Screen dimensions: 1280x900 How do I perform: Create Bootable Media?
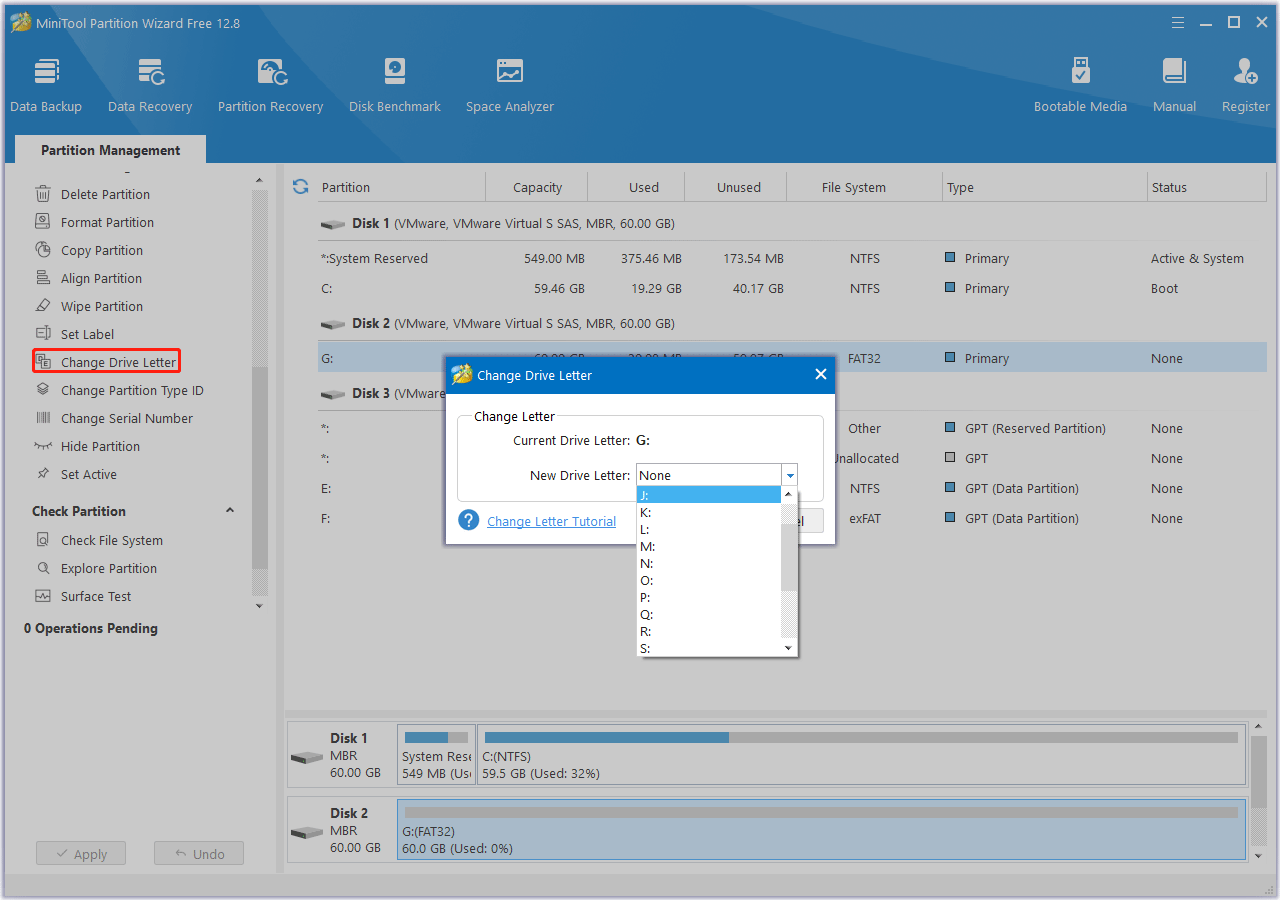click(1080, 82)
